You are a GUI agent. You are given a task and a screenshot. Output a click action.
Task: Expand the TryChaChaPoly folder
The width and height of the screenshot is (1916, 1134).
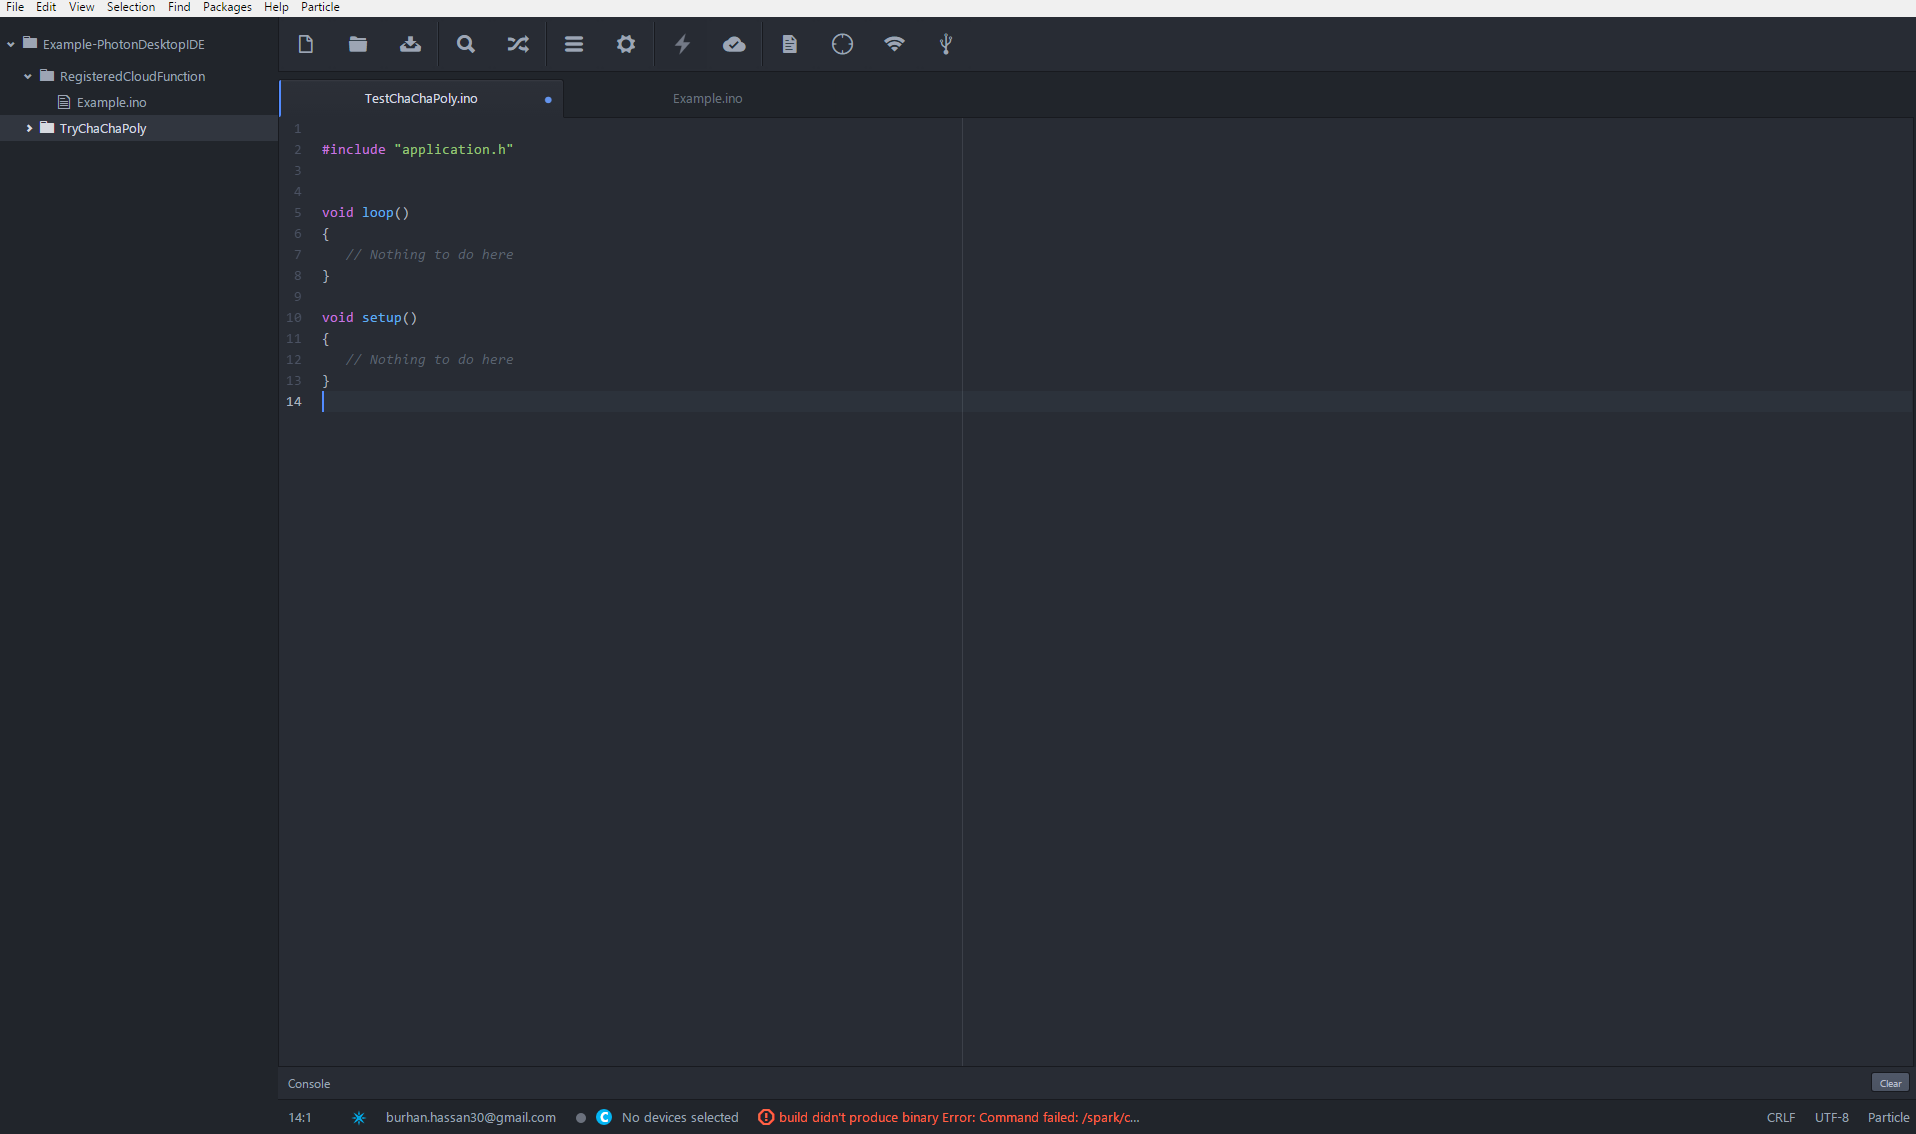(x=29, y=128)
